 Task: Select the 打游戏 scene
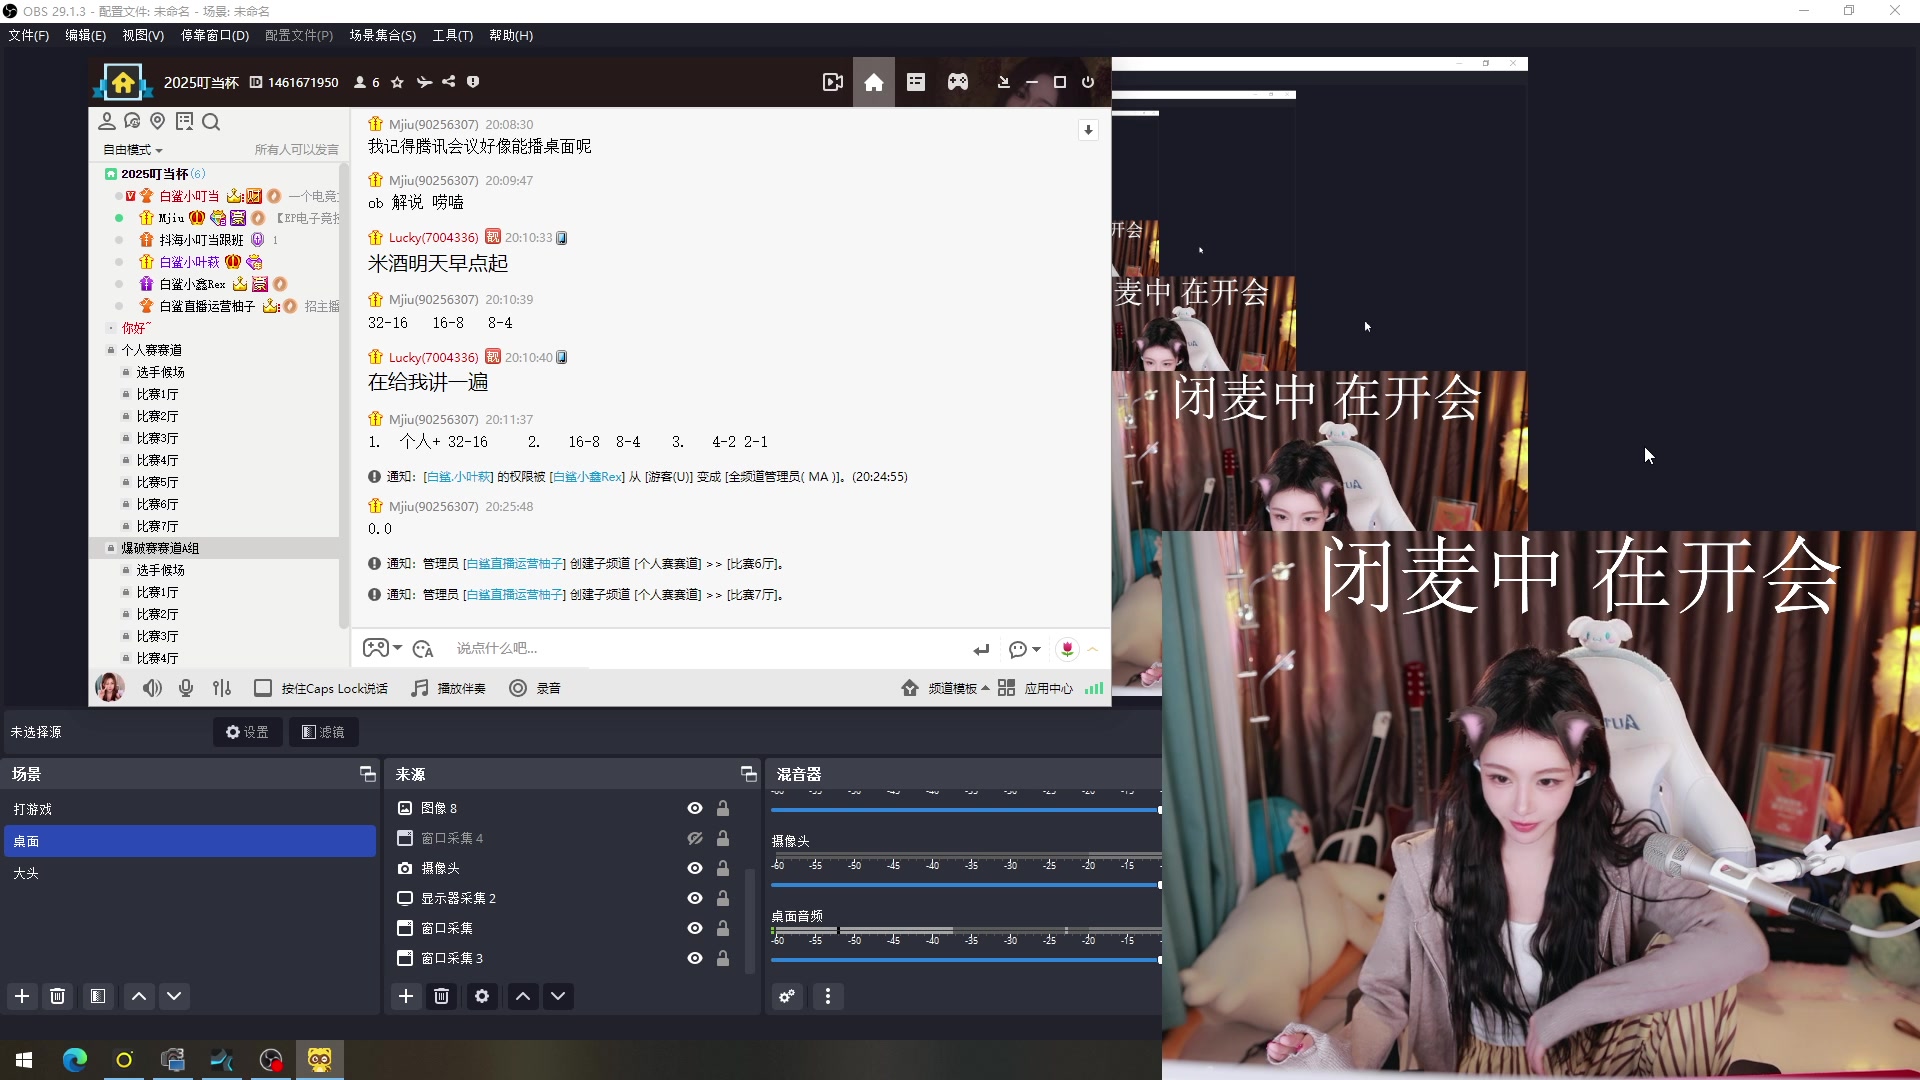click(190, 809)
